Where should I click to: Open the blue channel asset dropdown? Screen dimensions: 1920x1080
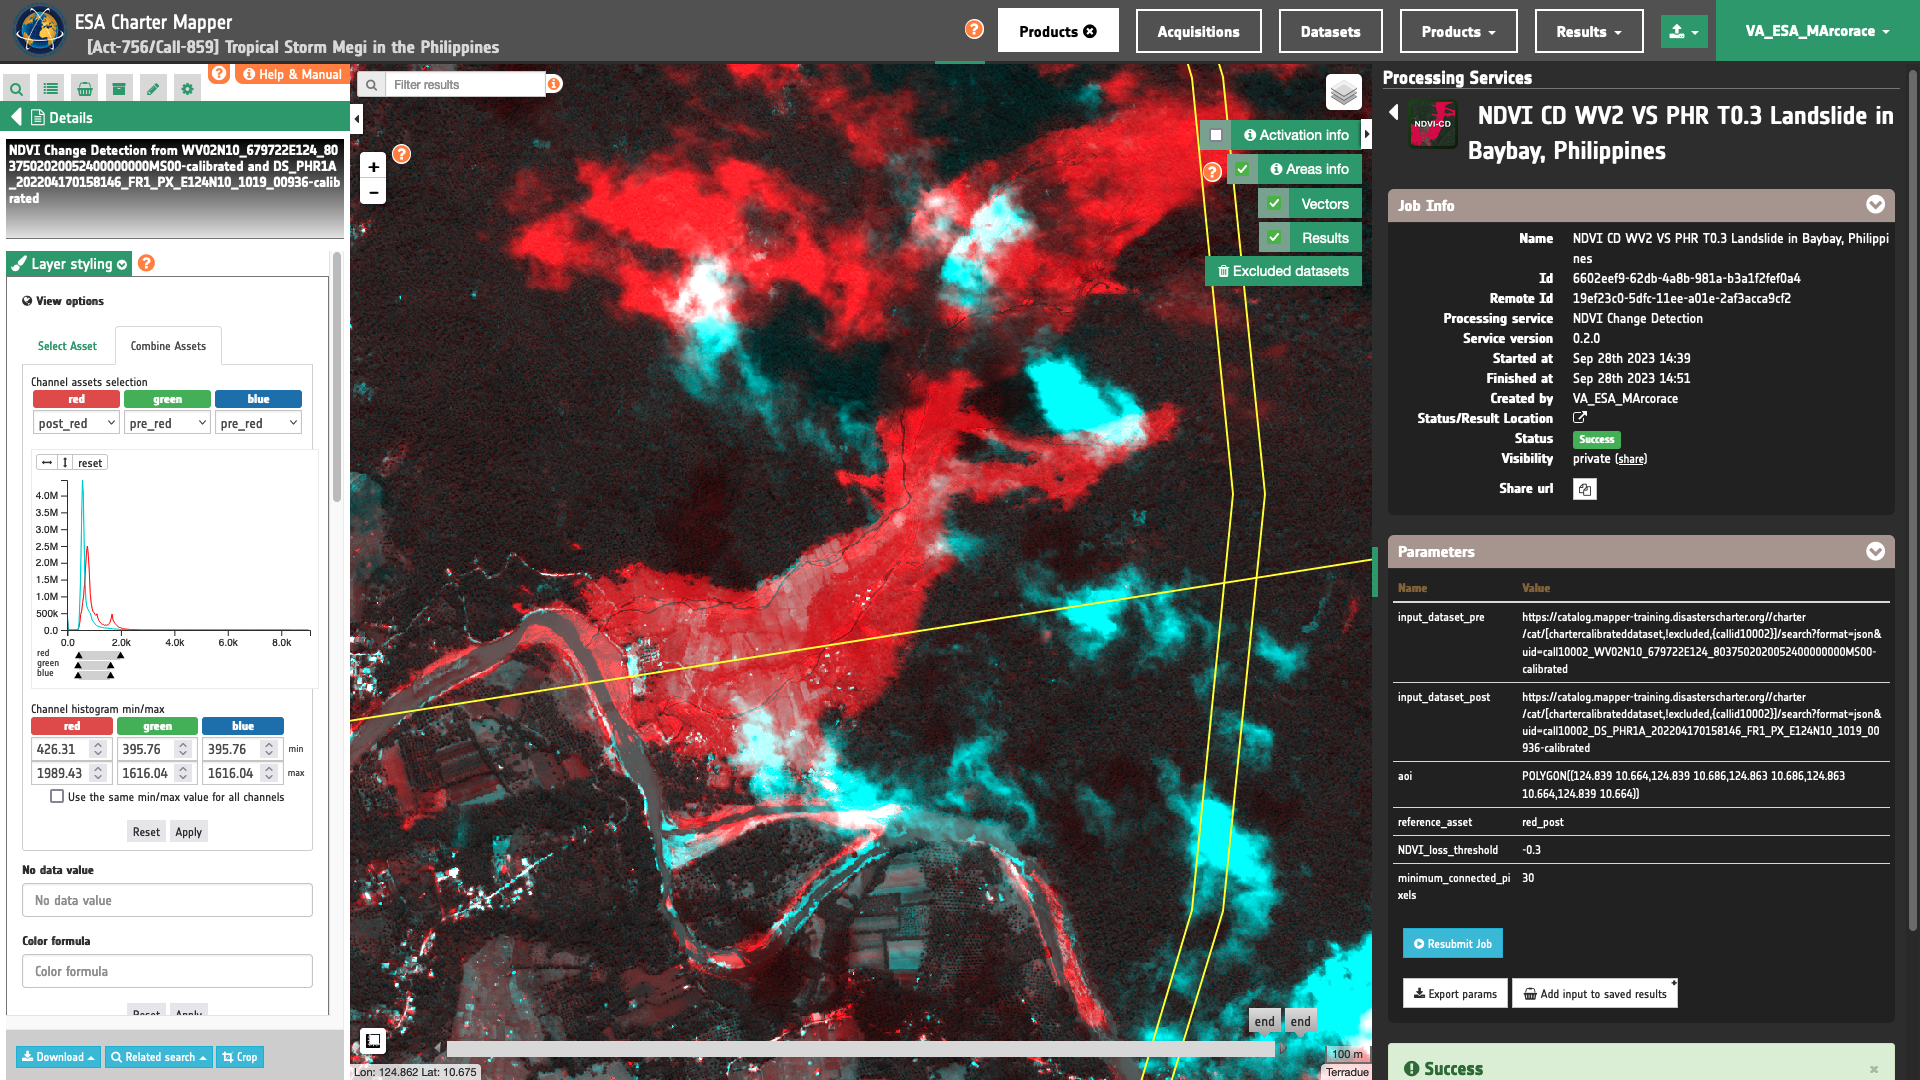pyautogui.click(x=258, y=423)
